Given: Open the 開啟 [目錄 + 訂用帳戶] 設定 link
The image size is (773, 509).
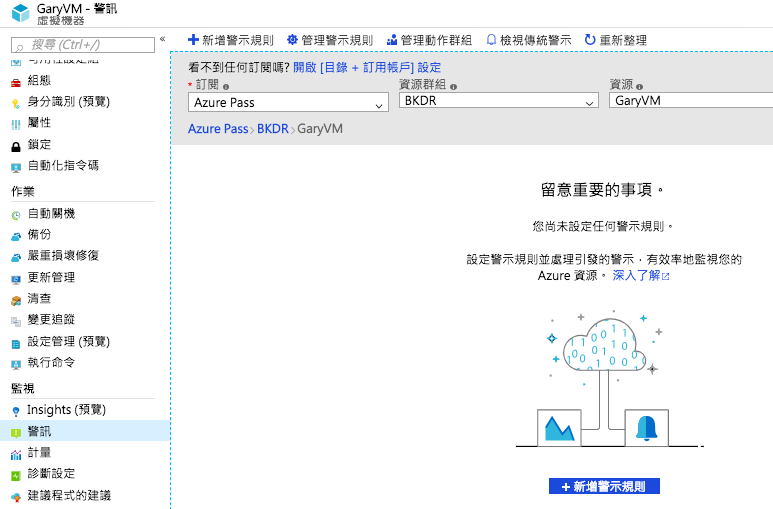Looking at the screenshot, I should pos(367,68).
